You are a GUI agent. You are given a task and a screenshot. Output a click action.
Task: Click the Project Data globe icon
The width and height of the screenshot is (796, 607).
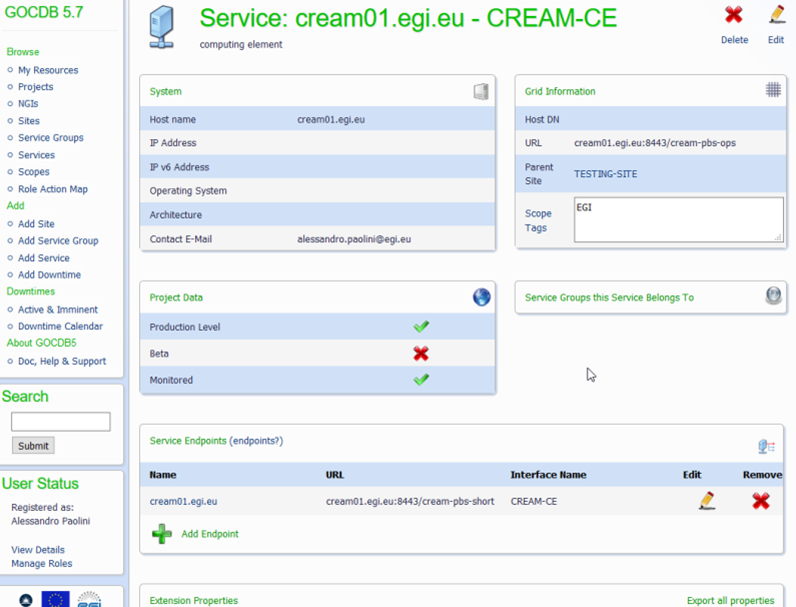point(481,297)
